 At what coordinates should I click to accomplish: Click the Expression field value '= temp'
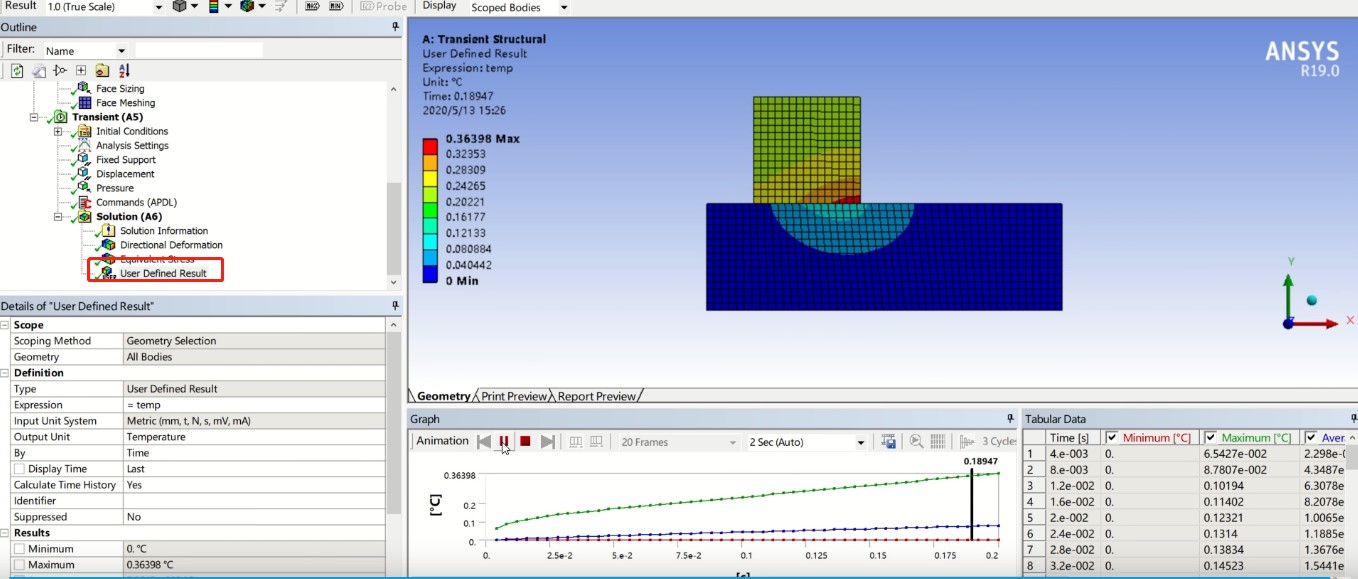point(254,405)
